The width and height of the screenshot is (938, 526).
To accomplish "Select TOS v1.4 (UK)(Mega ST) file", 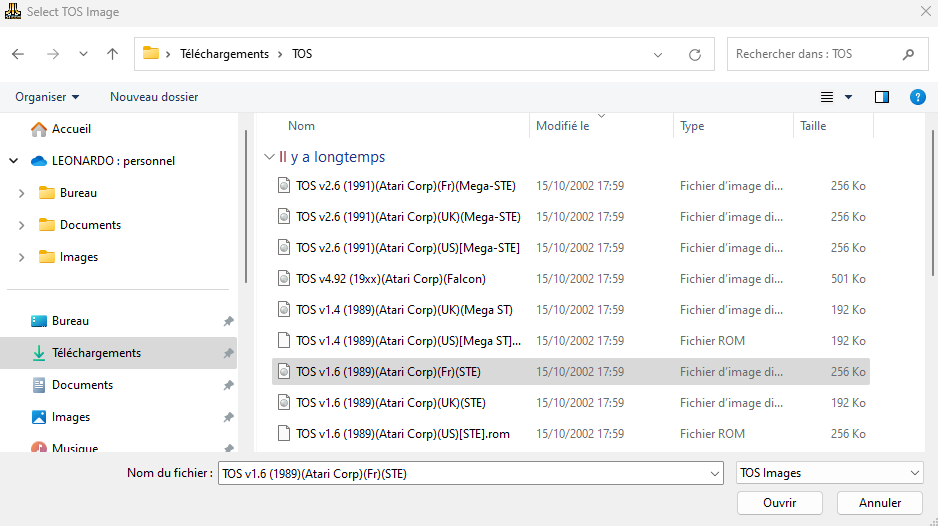I will point(571,310).
